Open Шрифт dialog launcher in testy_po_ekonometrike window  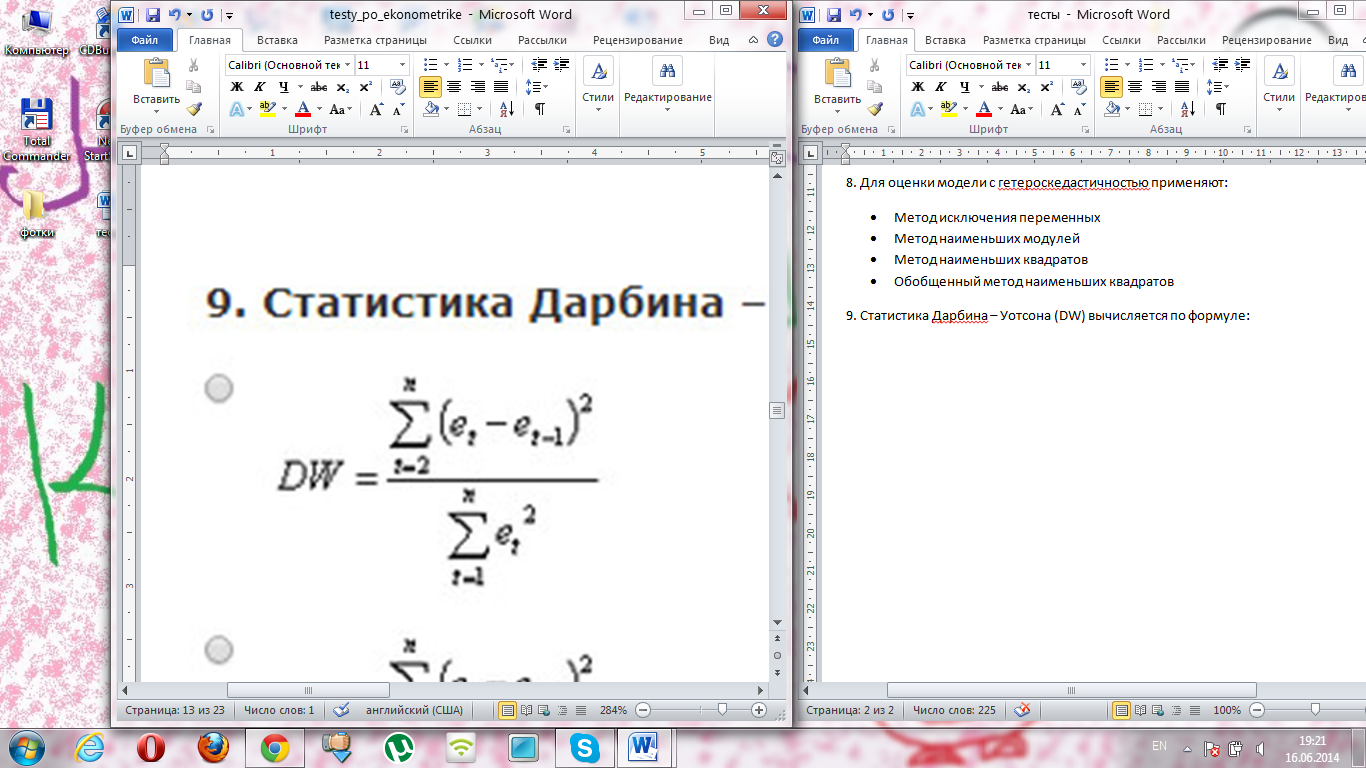[405, 130]
